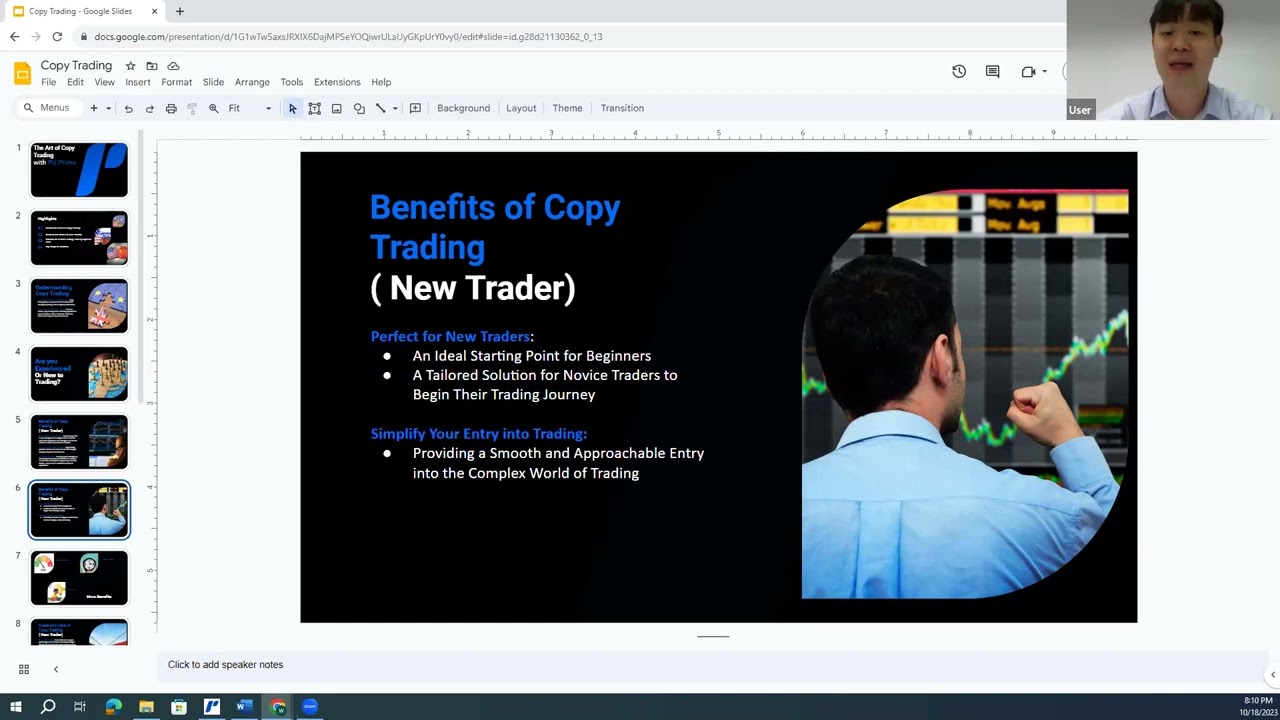This screenshot has width=1280, height=720.
Task: Select the Text box tool
Action: 315,108
